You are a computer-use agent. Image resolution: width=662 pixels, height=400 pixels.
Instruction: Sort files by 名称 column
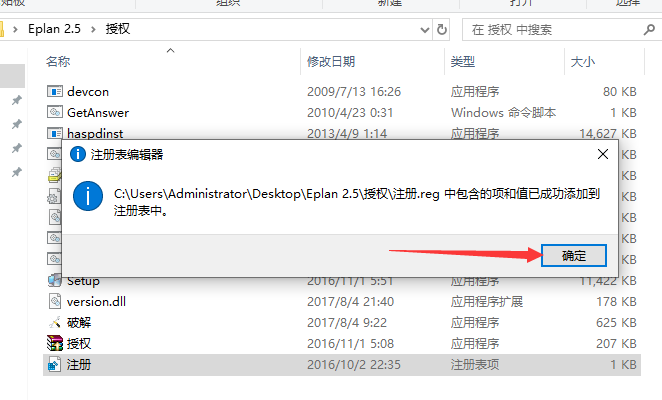coord(58,62)
